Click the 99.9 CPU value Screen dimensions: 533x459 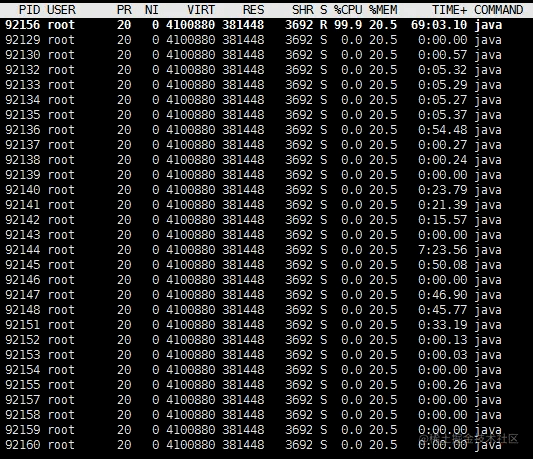(x=348, y=25)
